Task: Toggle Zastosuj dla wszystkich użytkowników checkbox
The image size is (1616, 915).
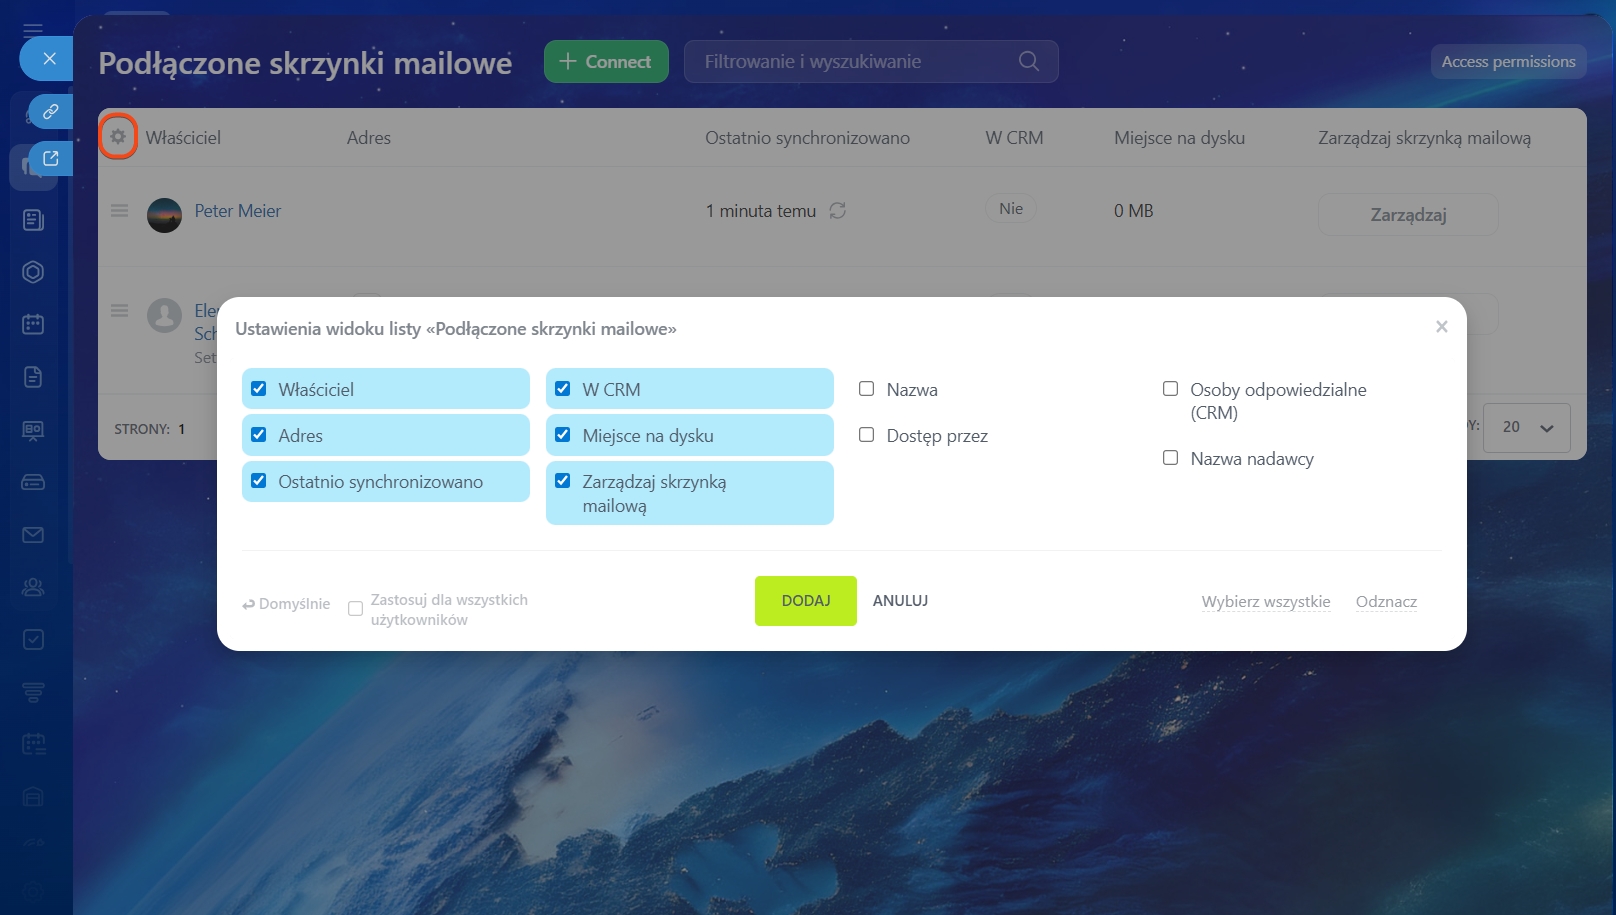Action: (x=355, y=609)
